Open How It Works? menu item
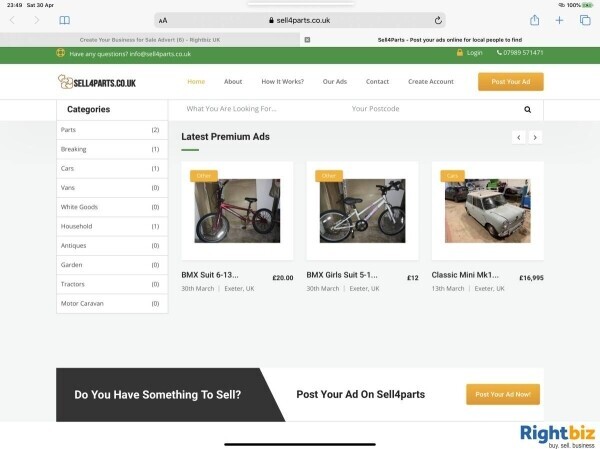This screenshot has height=449, width=600. point(282,82)
